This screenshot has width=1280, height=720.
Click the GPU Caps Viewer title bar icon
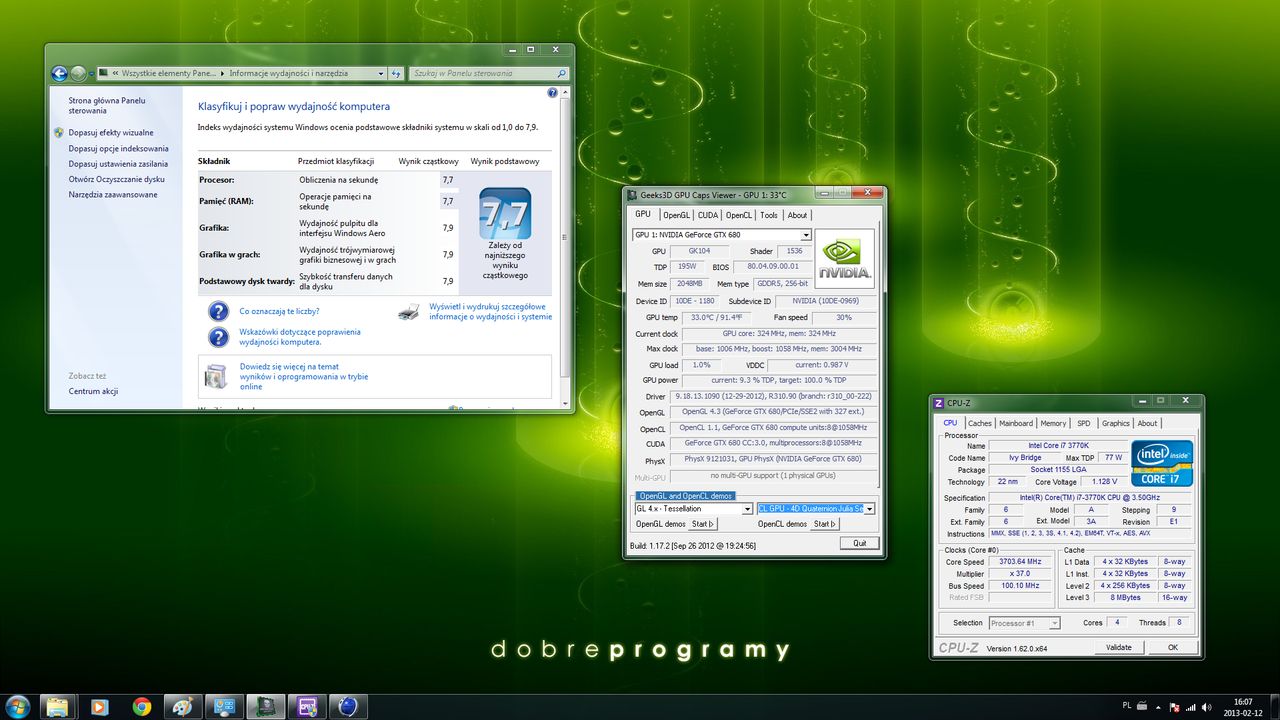pos(632,194)
